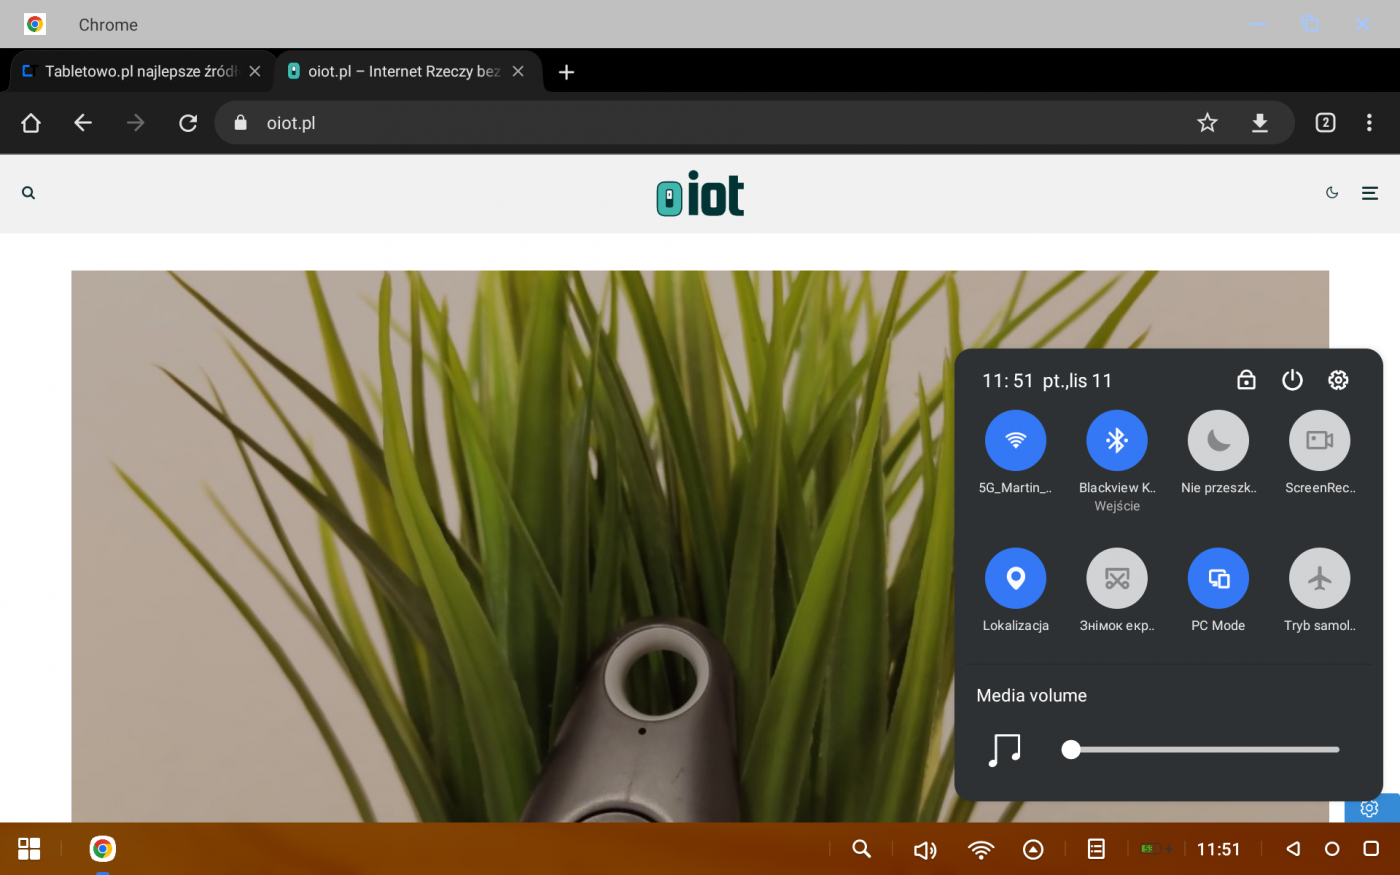Image resolution: width=1400 pixels, height=875 pixels.
Task: Navigate back to the previous page
Action: (83, 123)
